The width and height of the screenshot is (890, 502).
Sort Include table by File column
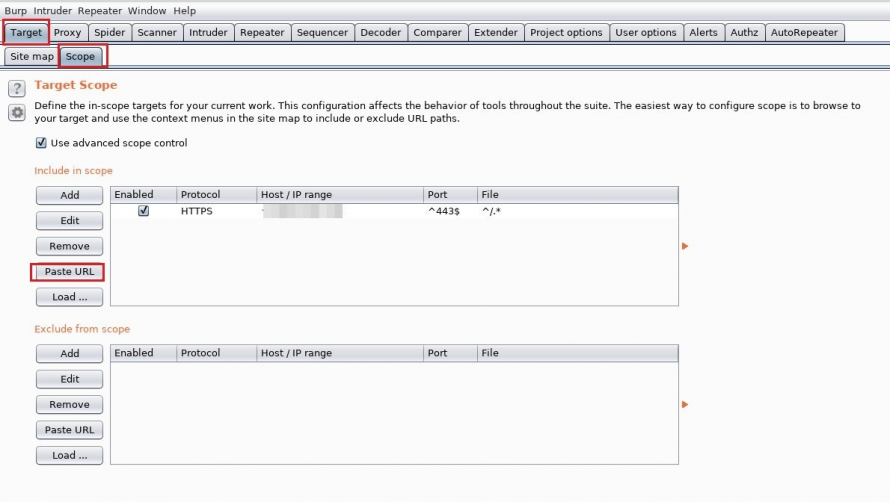pos(577,195)
